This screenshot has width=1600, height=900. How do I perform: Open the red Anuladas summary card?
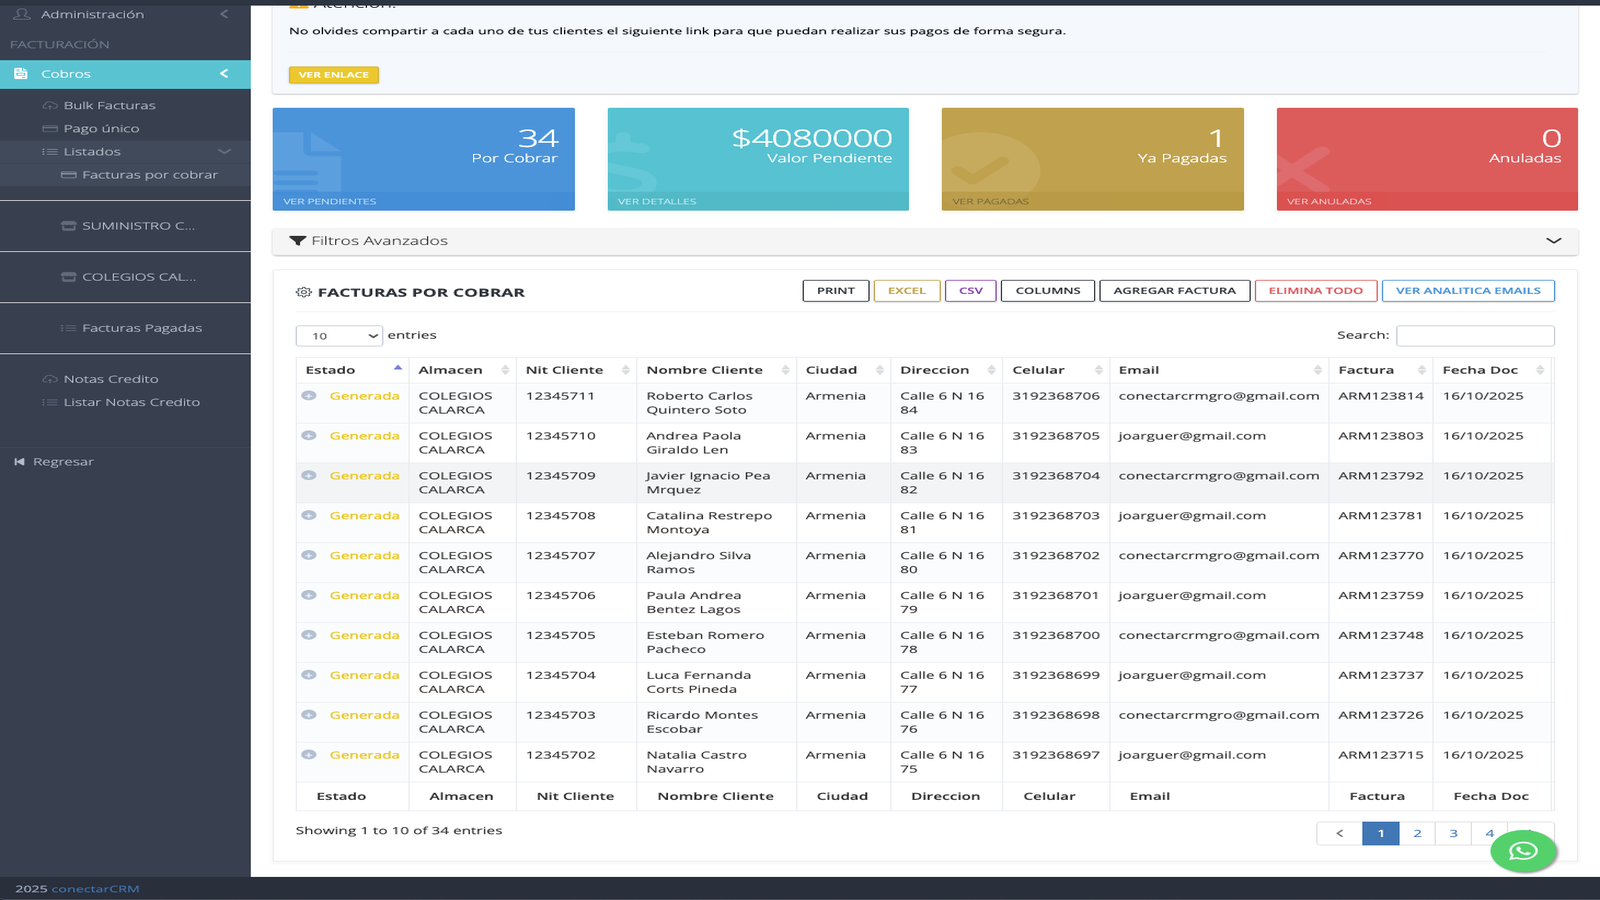point(1426,159)
